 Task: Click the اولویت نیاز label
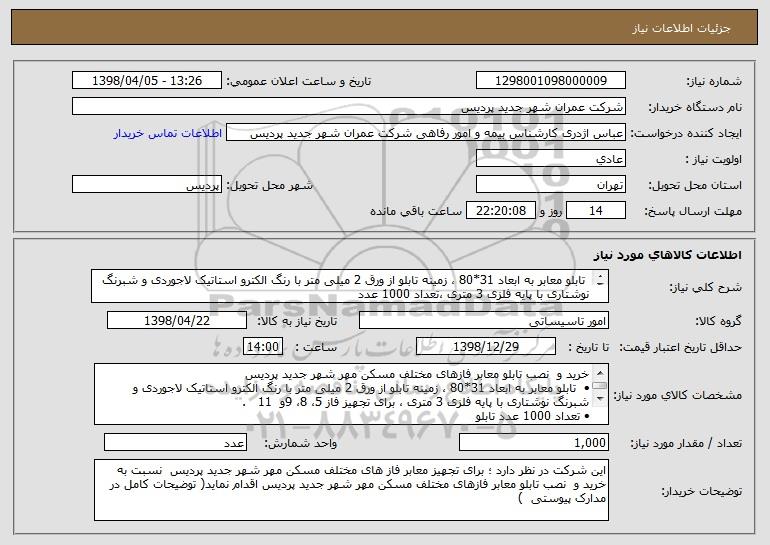pyautogui.click(x=714, y=159)
